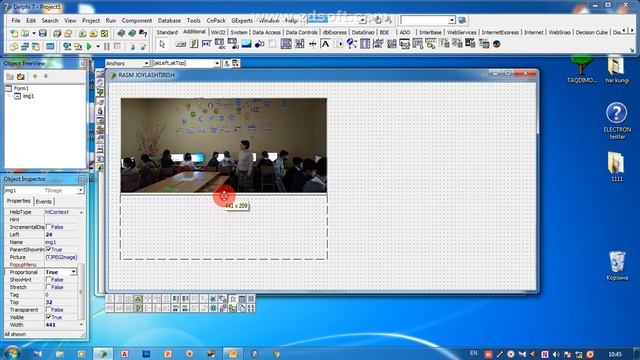Screen dimensions: 640x360
Task: Open object selector dropdown showing img1 TImage
Action: tap(80, 190)
